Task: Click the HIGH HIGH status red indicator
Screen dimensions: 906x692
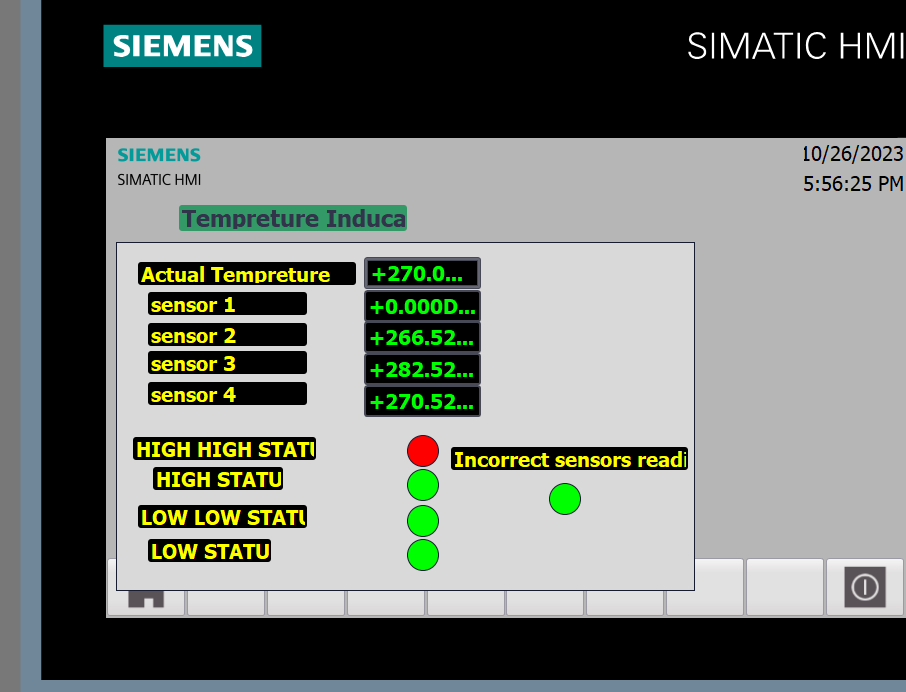Action: coord(423,451)
